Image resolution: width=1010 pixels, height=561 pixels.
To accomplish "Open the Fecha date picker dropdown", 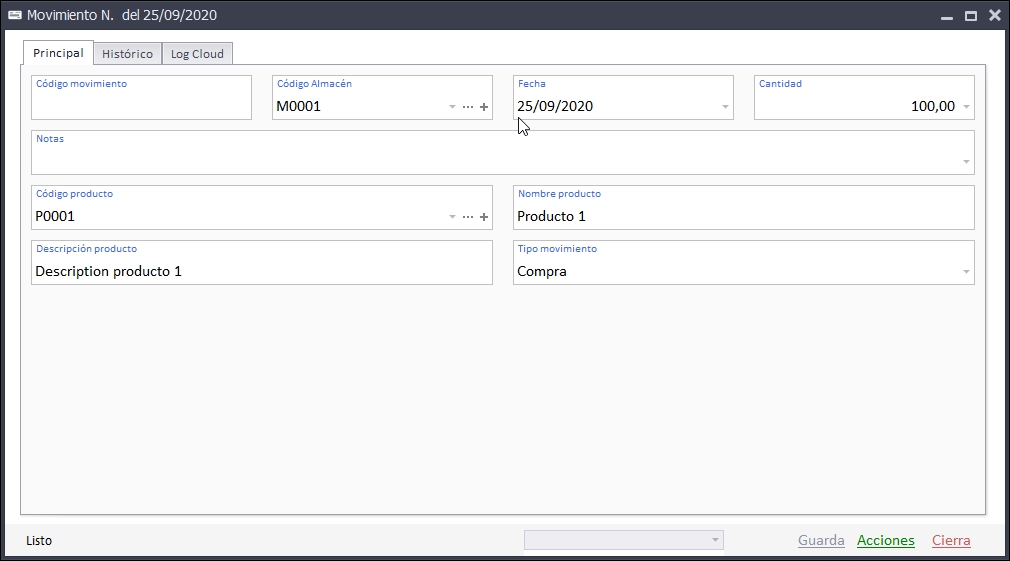I will tap(725, 107).
